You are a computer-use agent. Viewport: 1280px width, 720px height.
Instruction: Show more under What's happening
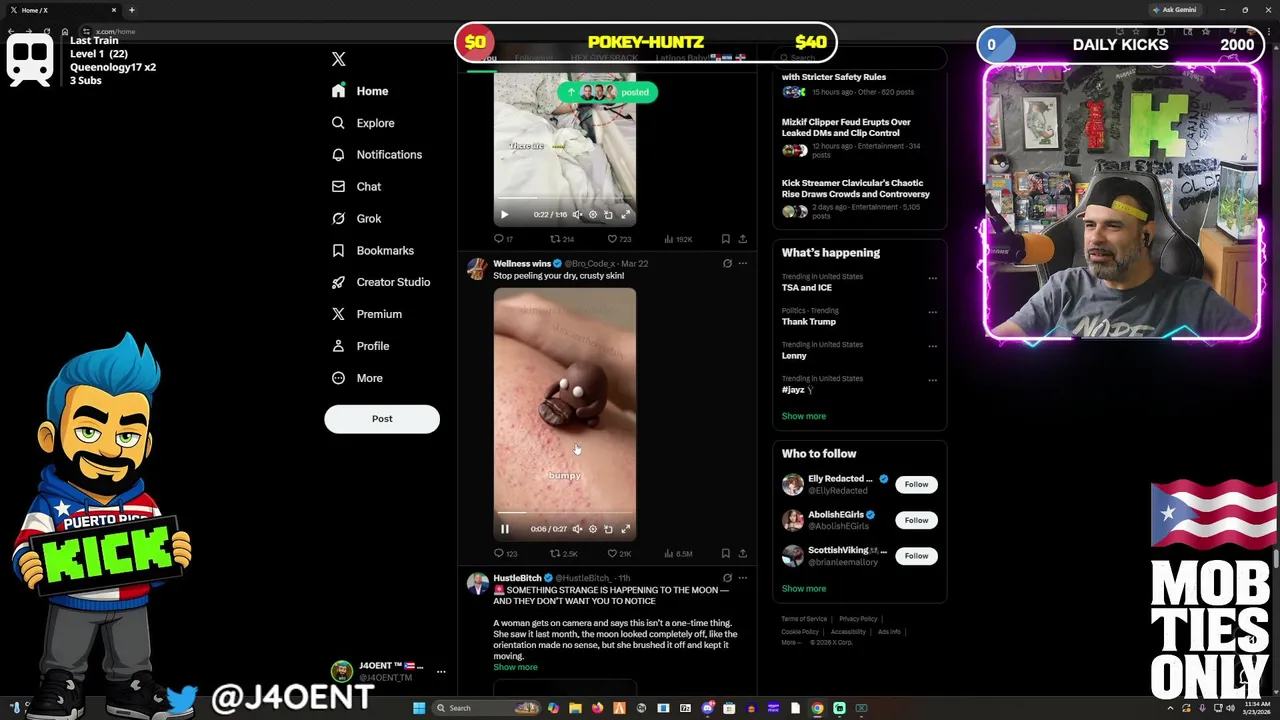[804, 416]
